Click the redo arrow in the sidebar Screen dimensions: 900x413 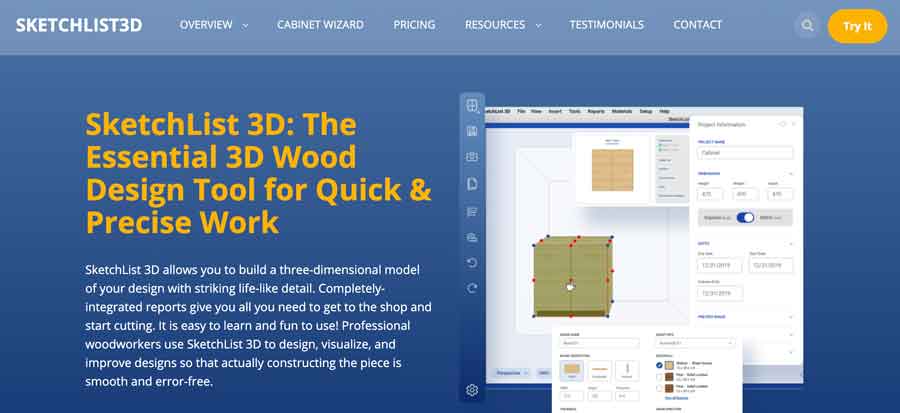tap(472, 288)
